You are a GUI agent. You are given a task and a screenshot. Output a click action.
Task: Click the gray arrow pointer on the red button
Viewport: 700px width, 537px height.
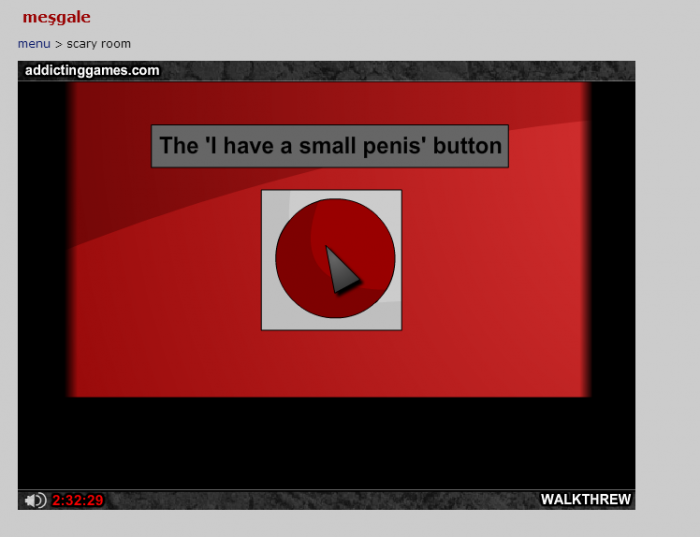(341, 269)
